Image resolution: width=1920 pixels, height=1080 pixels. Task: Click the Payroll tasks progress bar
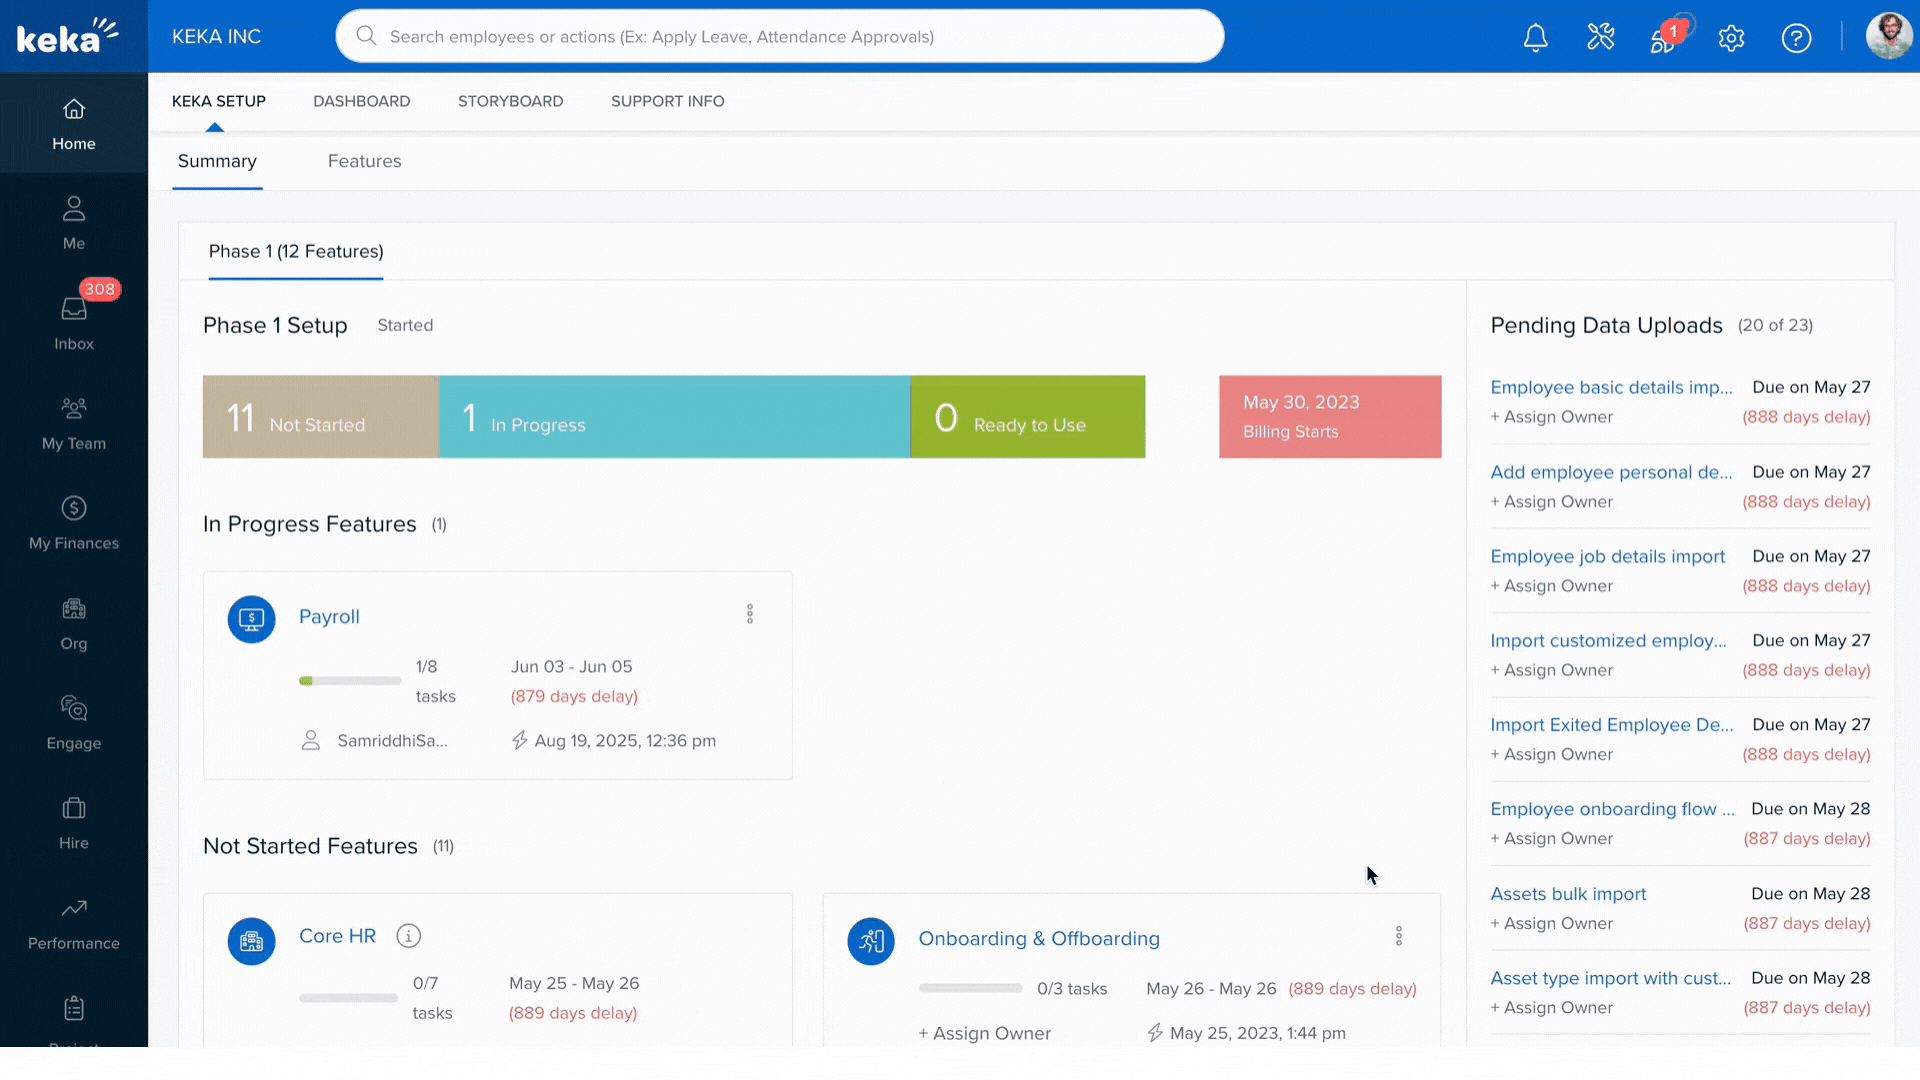point(349,681)
